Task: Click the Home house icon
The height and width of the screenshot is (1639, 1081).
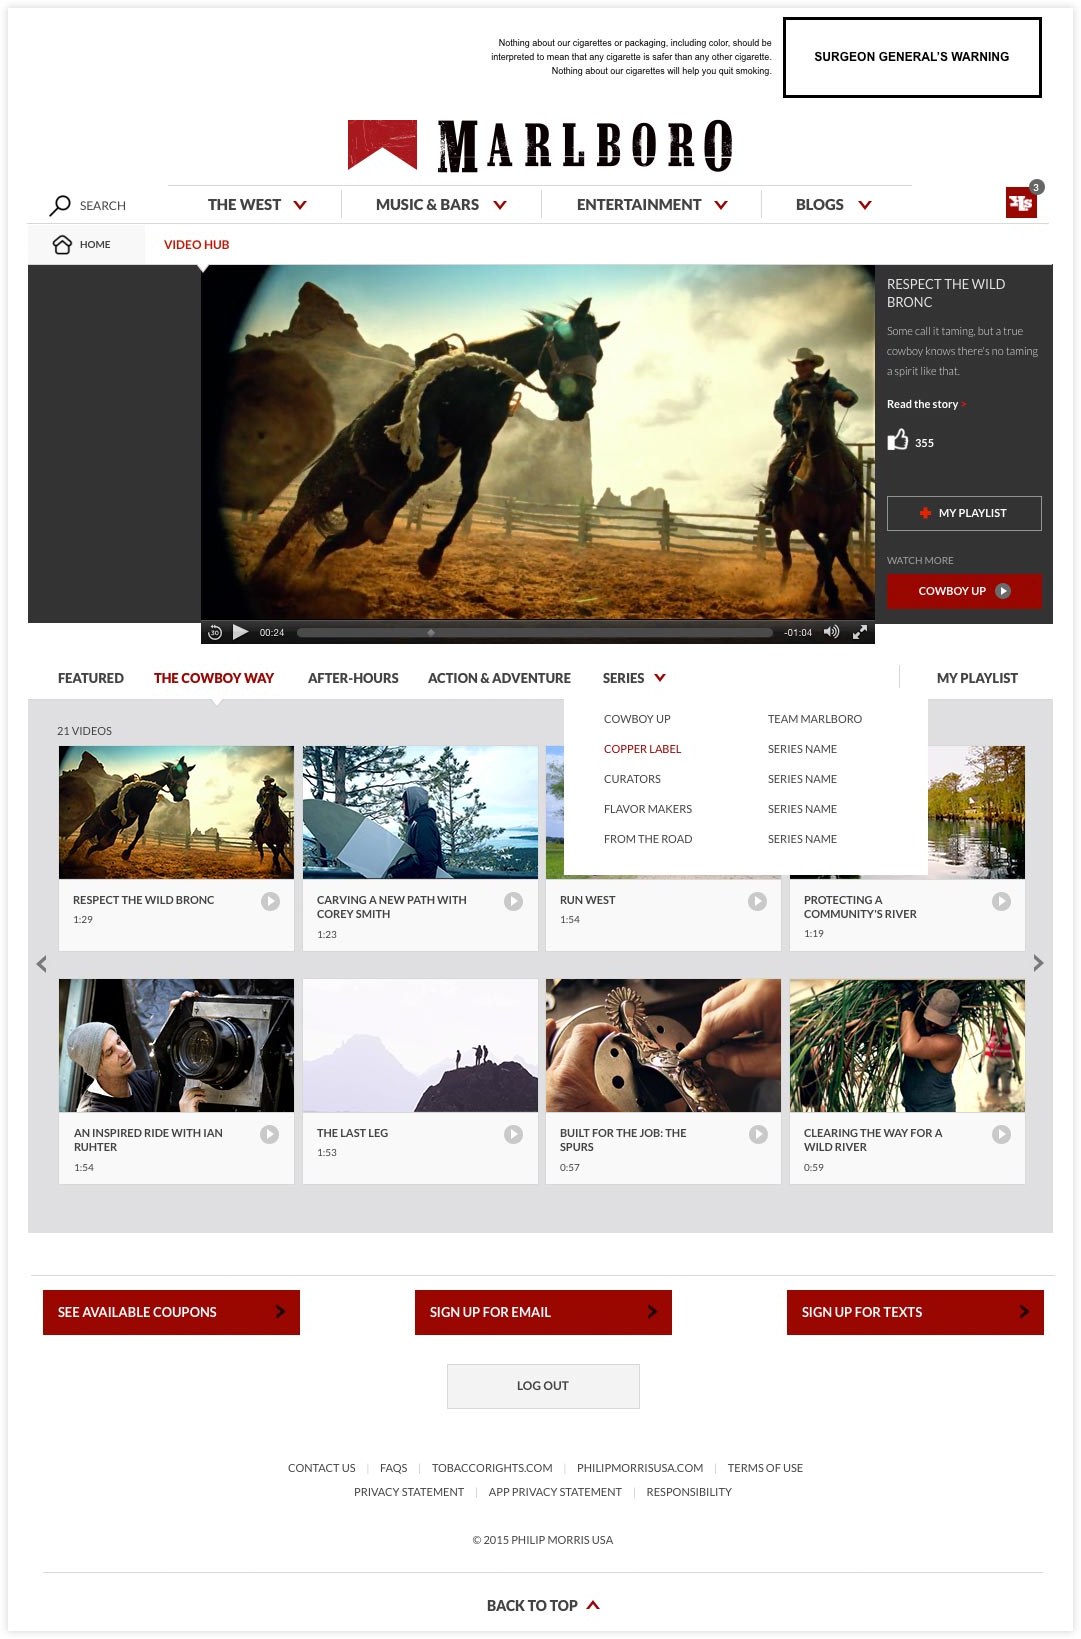Action: click(x=62, y=244)
